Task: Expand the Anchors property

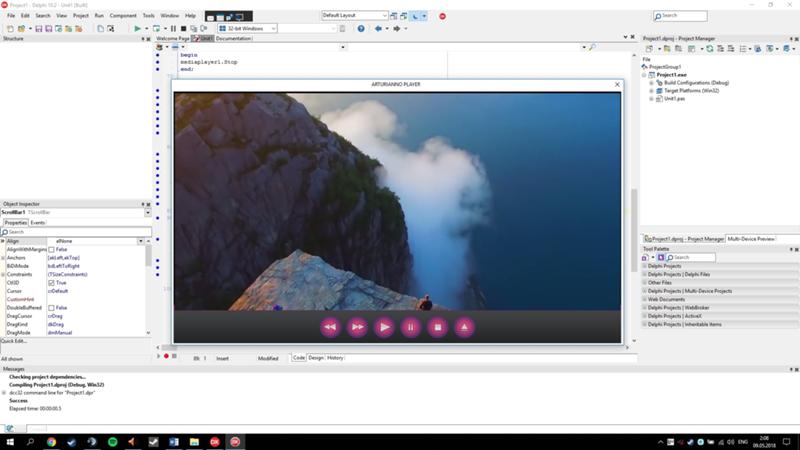Action: pos(3,258)
